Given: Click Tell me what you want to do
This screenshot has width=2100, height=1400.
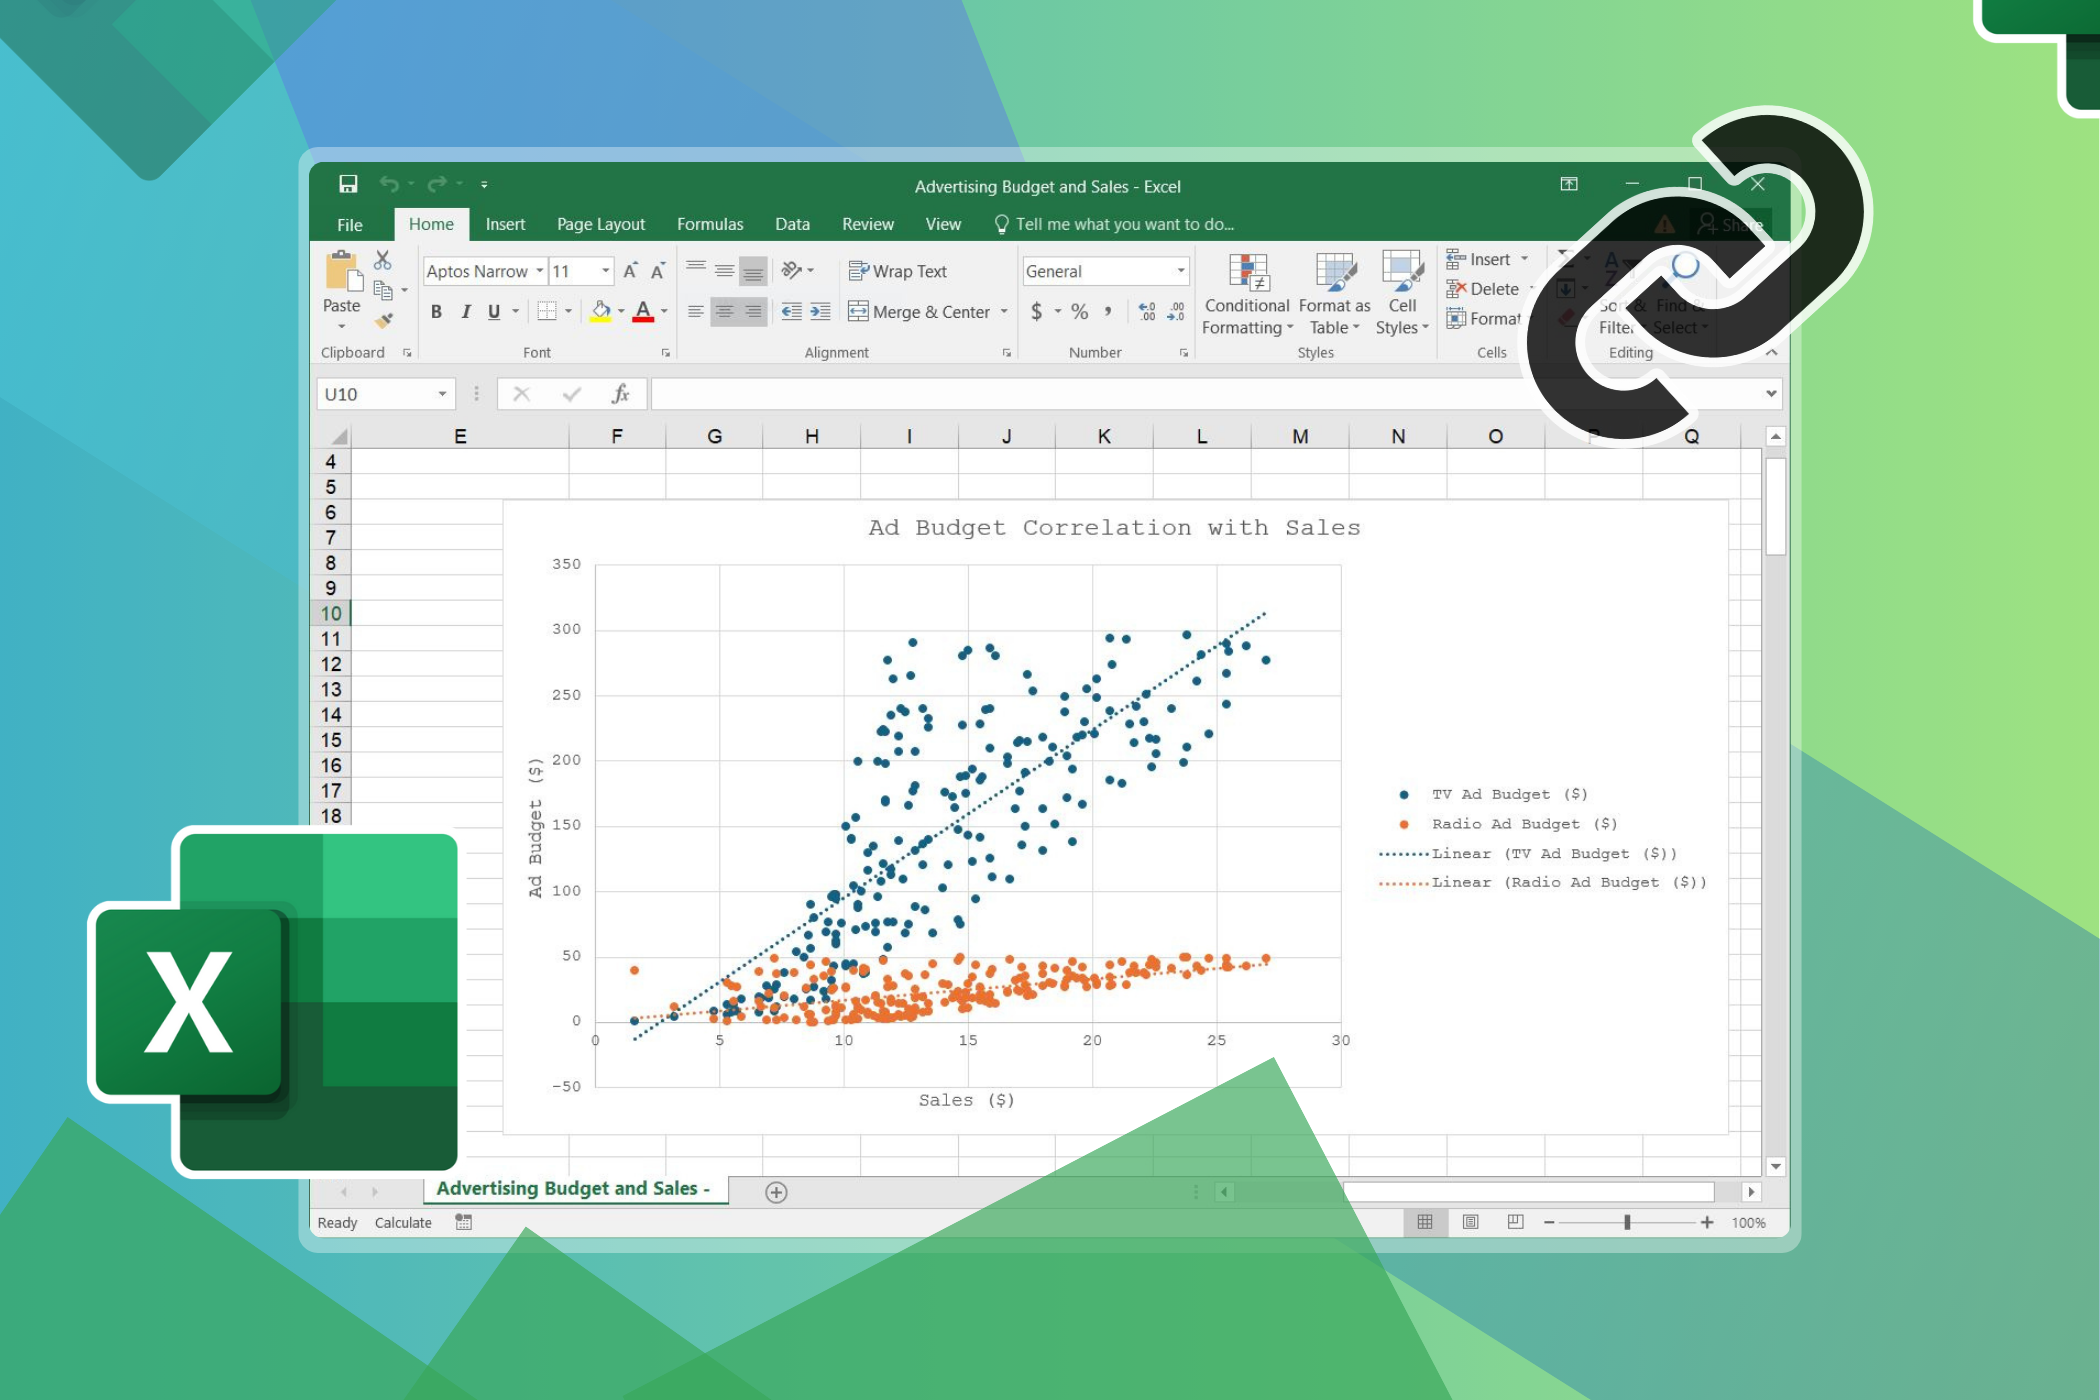Looking at the screenshot, I should click(1113, 224).
